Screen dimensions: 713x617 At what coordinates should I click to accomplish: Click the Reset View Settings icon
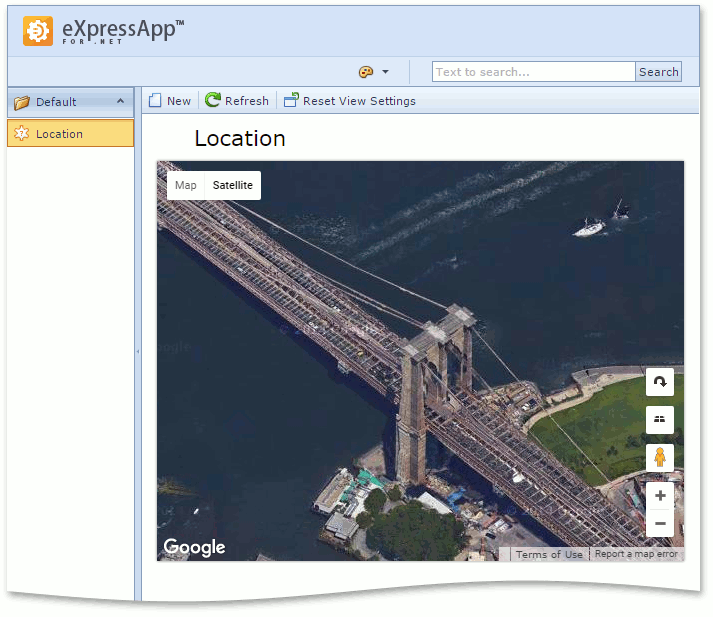[291, 100]
